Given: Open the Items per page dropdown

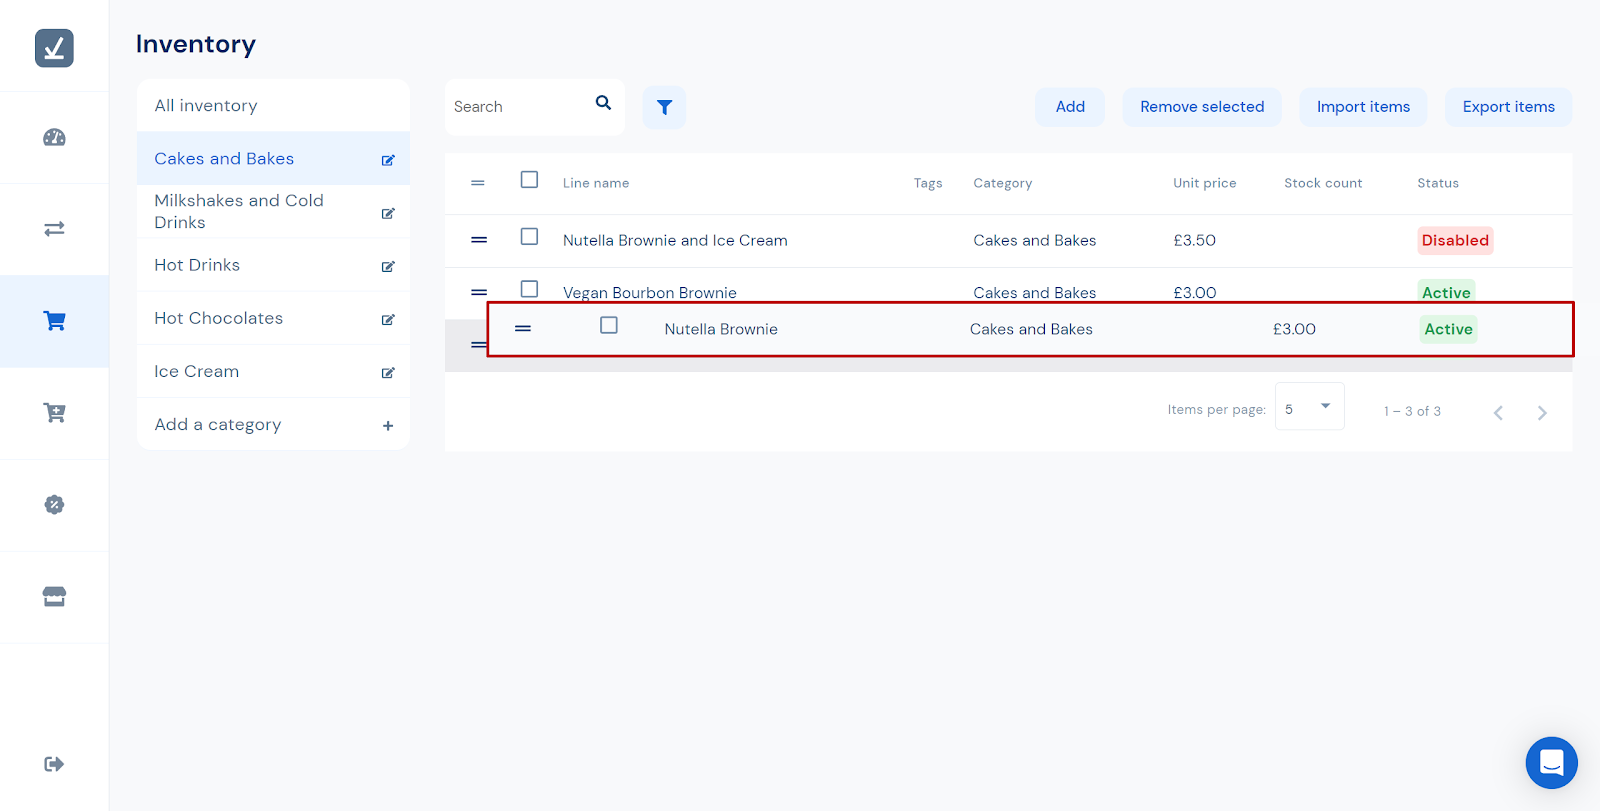Looking at the screenshot, I should point(1309,407).
